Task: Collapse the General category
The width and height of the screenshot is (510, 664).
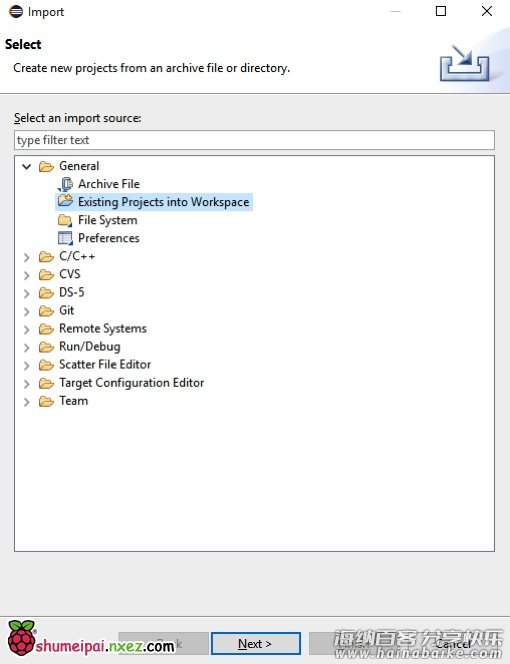Action: coord(27,166)
